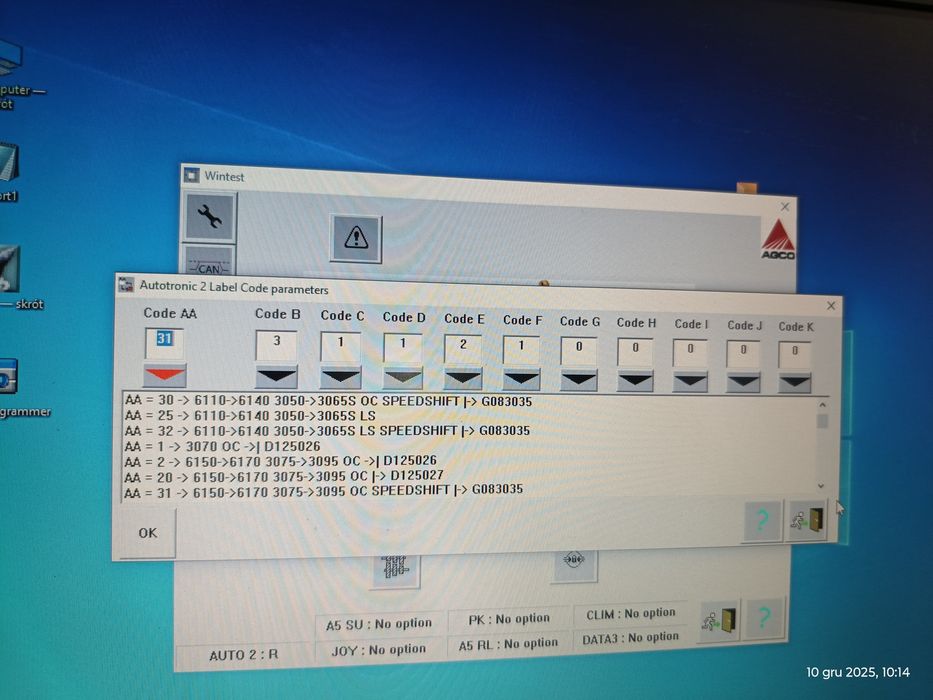This screenshot has width=933, height=700.
Task: Open the Code D dropdown arrow
Action: (403, 379)
